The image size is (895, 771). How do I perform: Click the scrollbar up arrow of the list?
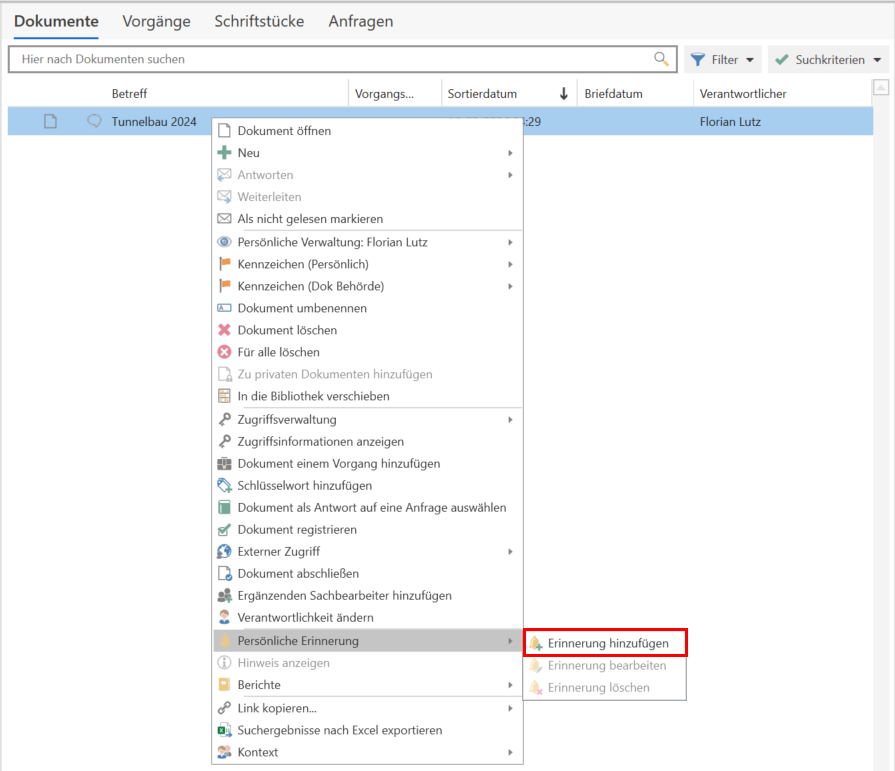(881, 89)
